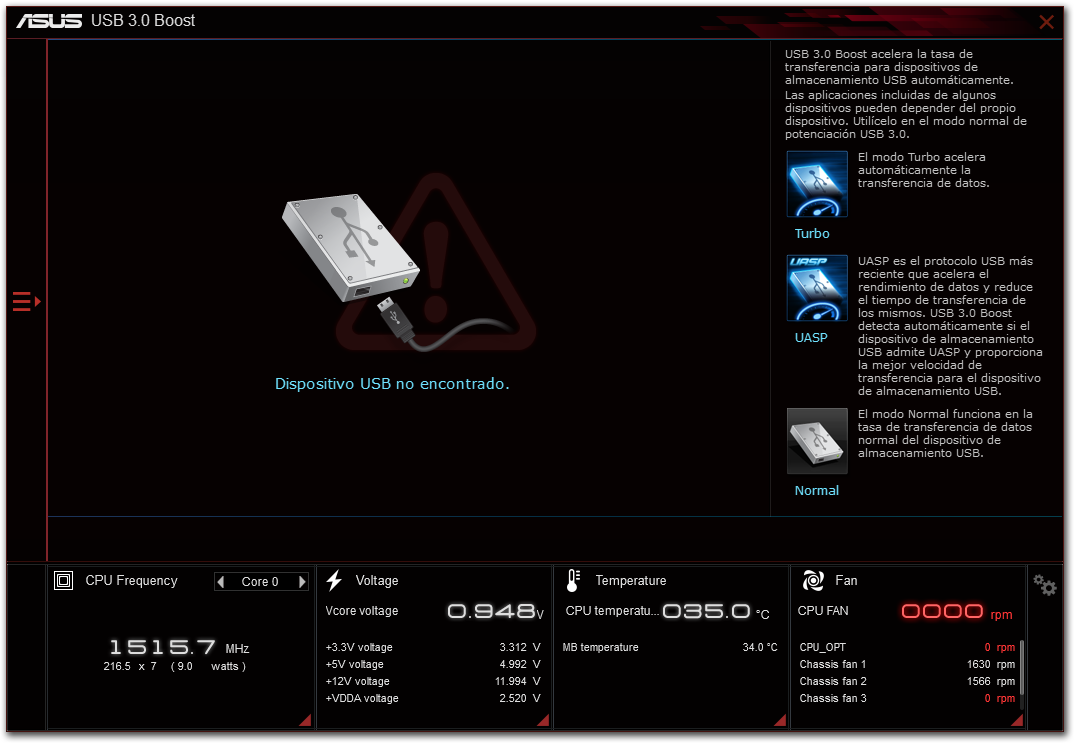The height and width of the screenshot is (749, 1079).
Task: Open the side menu with the red hamburger arrow icon
Action: coord(27,302)
